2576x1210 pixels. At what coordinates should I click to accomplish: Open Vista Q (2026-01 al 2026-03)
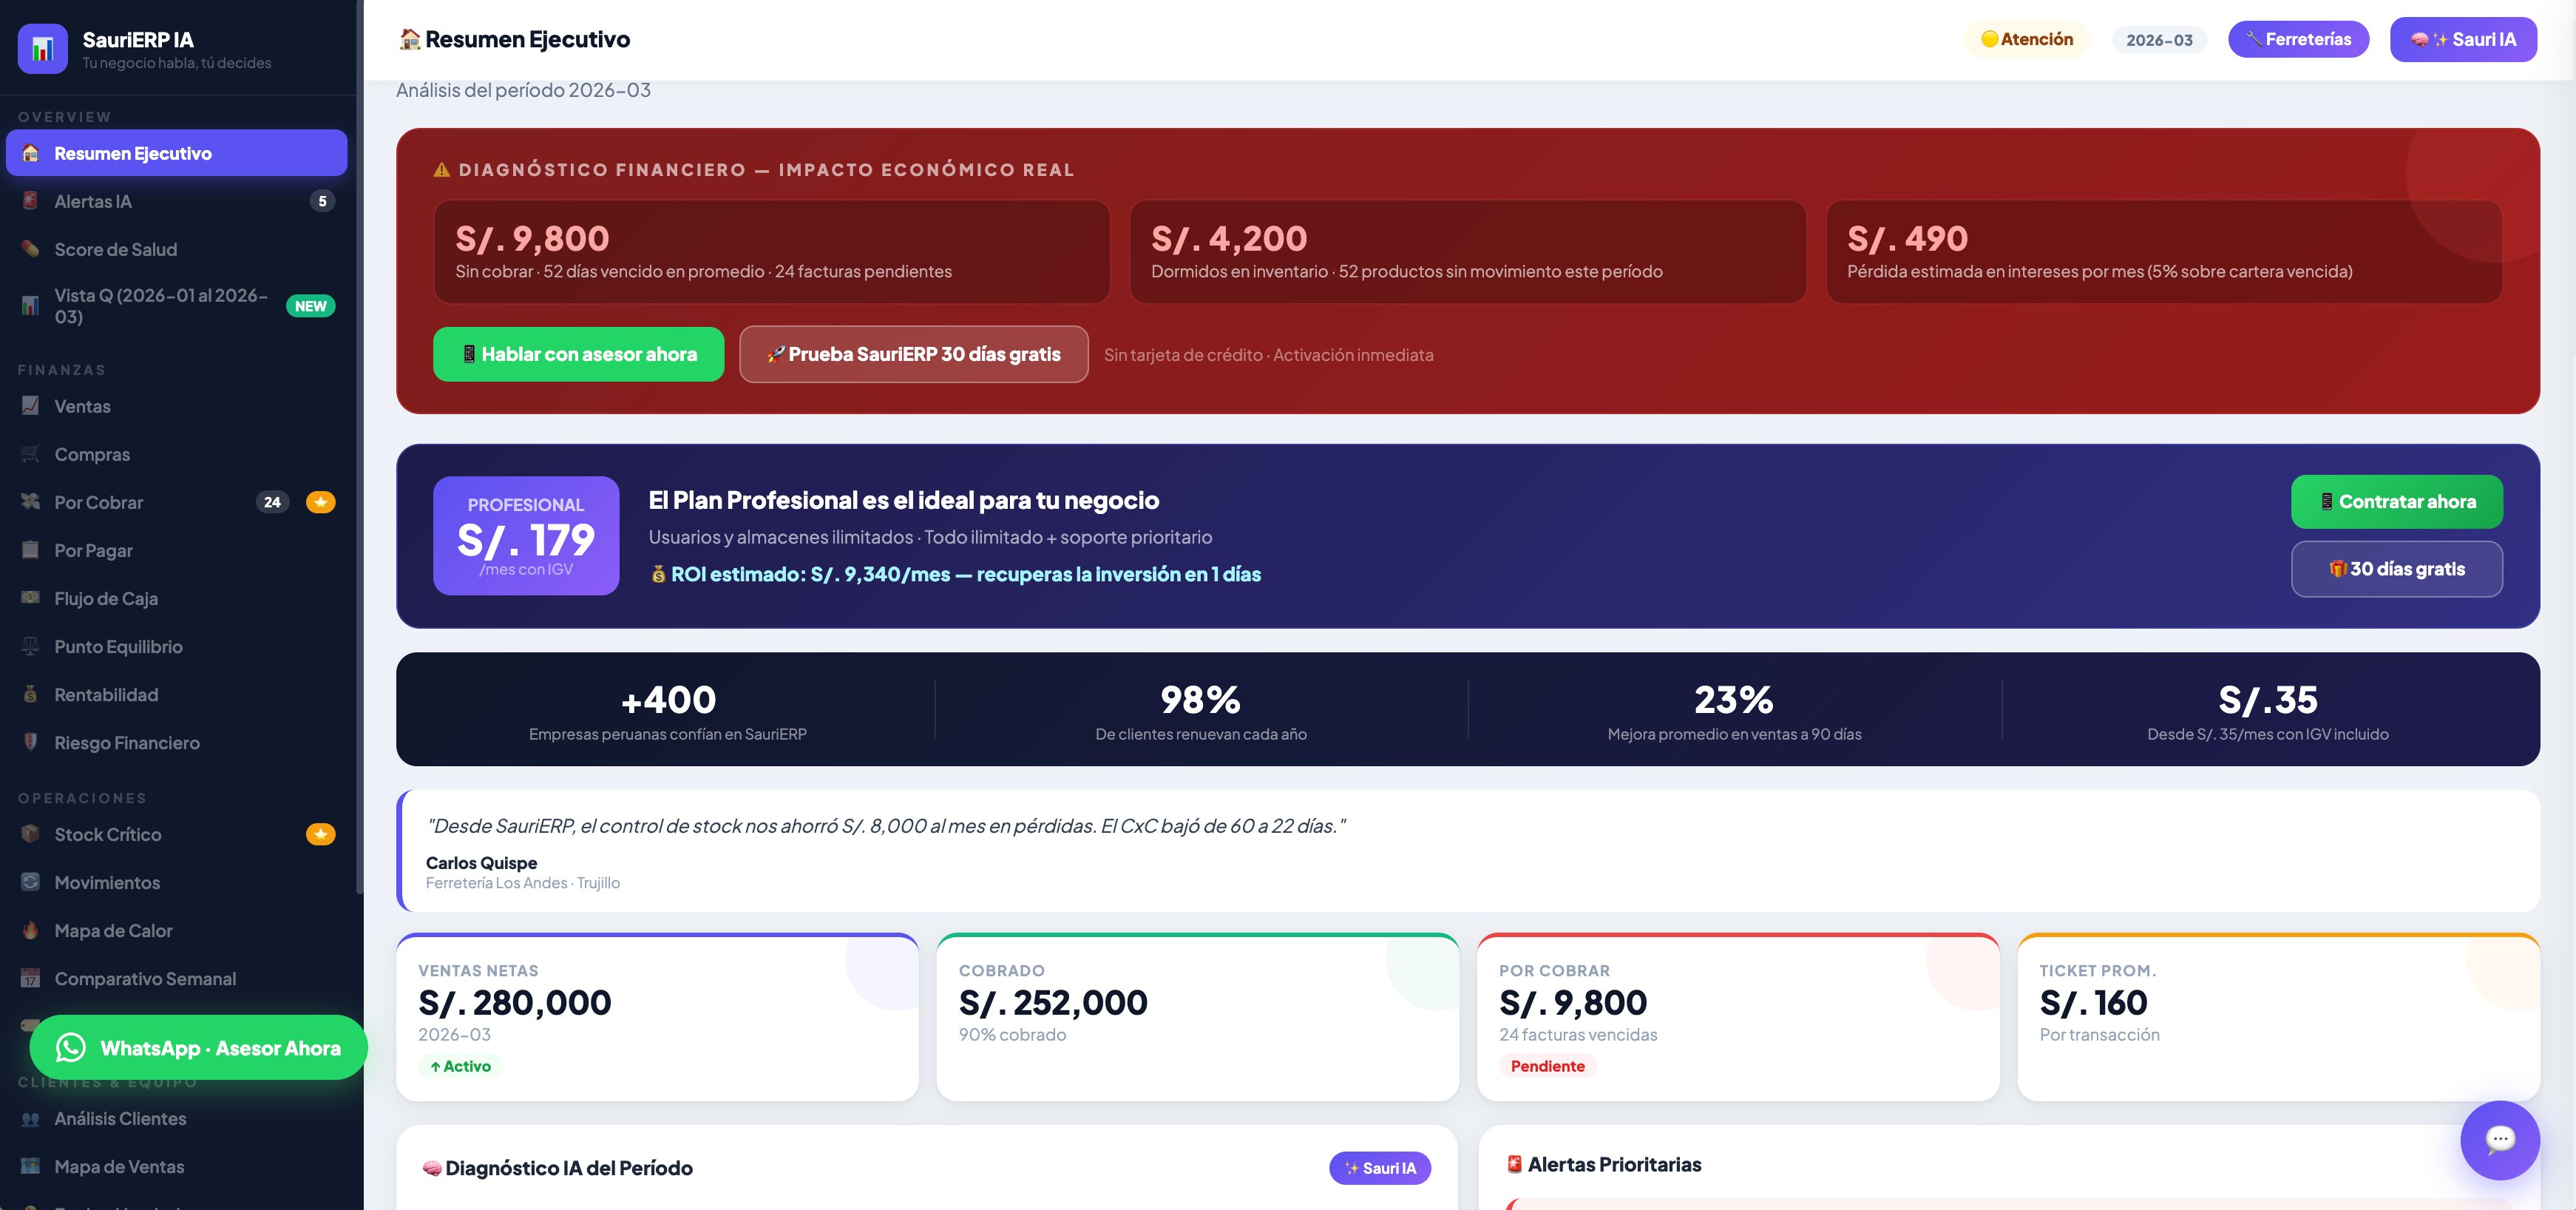tap(177, 306)
